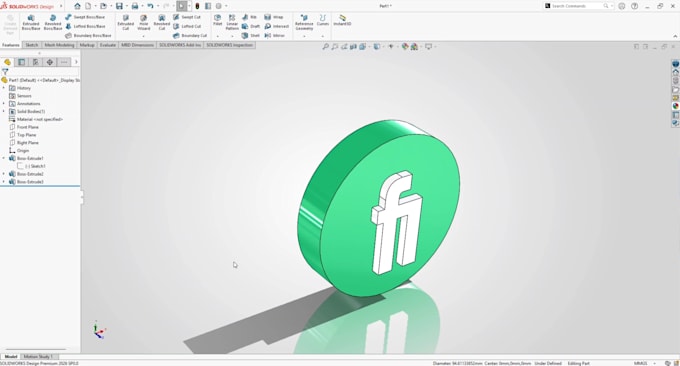Click the Extruded Boss/Base tool
The width and height of the screenshot is (680, 366).
tap(31, 22)
